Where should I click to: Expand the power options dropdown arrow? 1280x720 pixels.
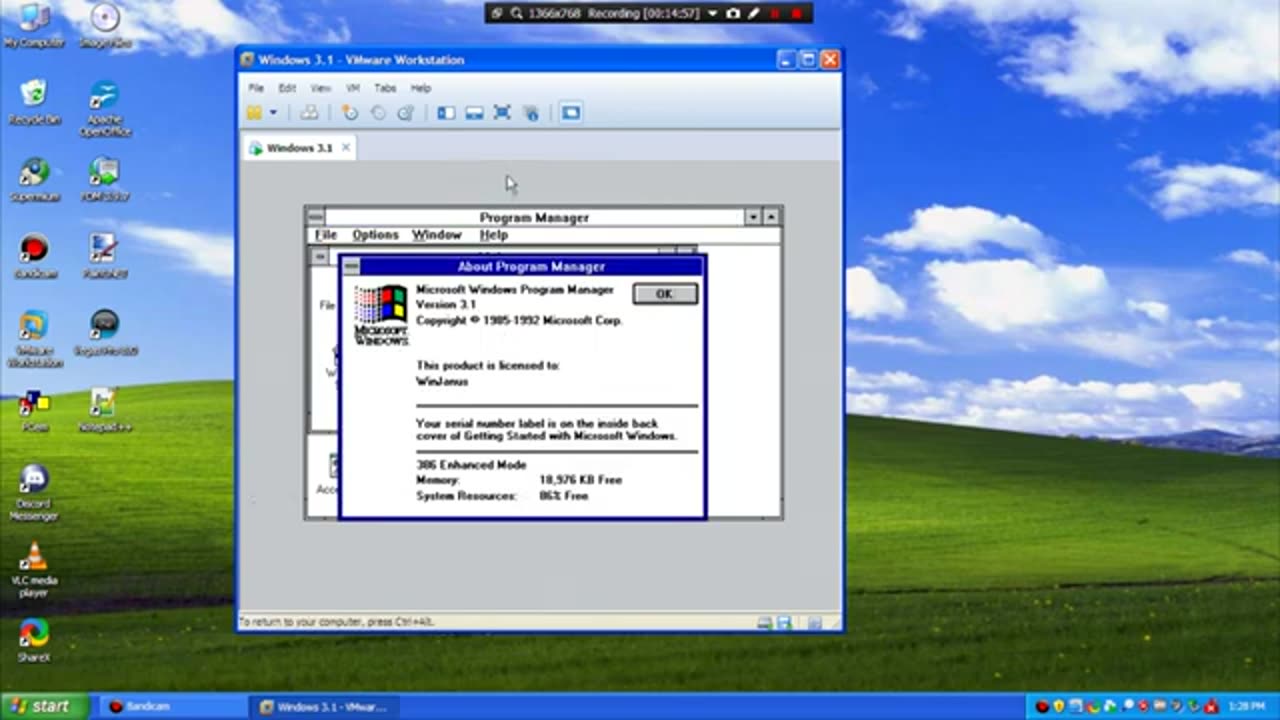[x=273, y=113]
